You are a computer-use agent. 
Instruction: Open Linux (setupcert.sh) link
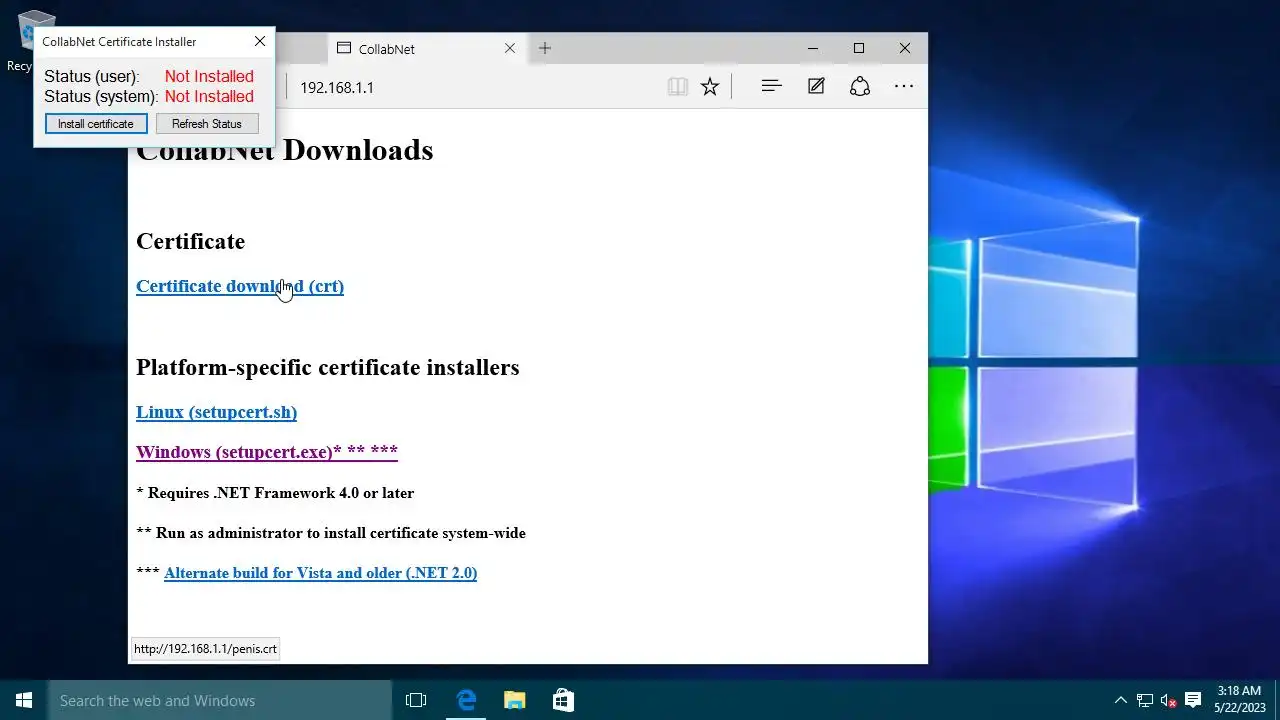[216, 412]
